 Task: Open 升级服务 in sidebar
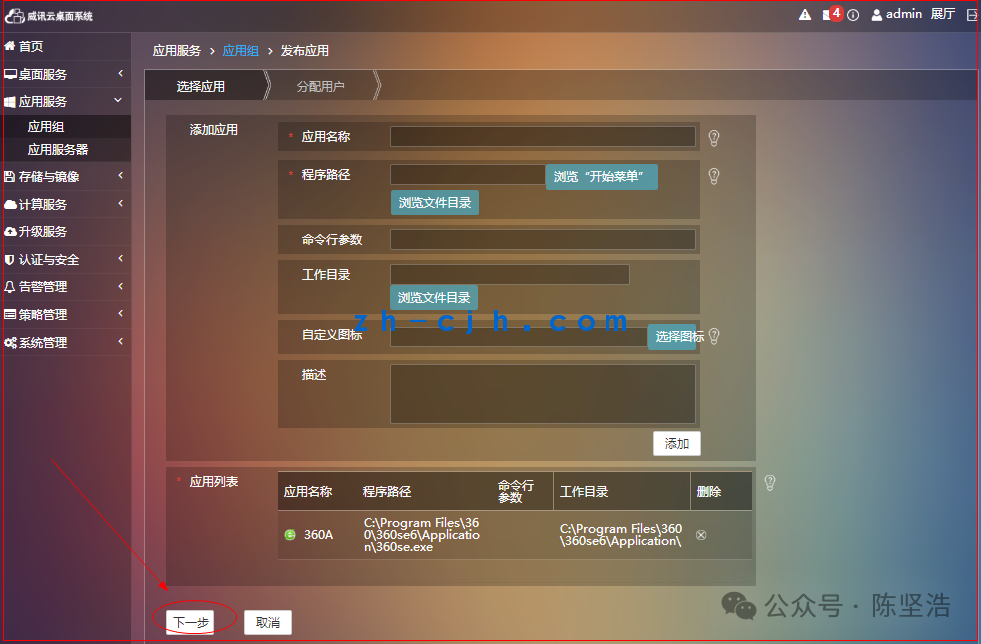66,232
